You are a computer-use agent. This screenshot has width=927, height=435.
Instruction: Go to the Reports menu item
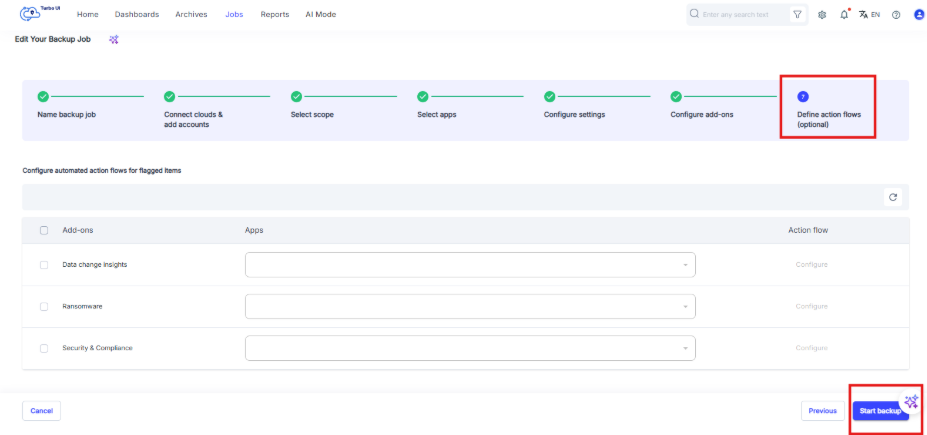tap(275, 15)
